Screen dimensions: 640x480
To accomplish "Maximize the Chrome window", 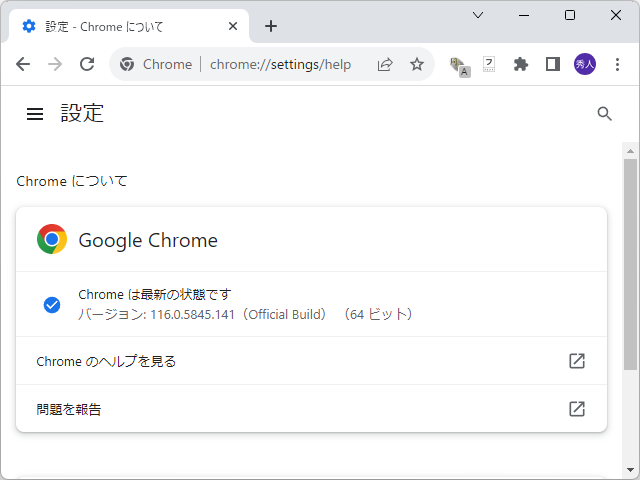I will click(570, 16).
